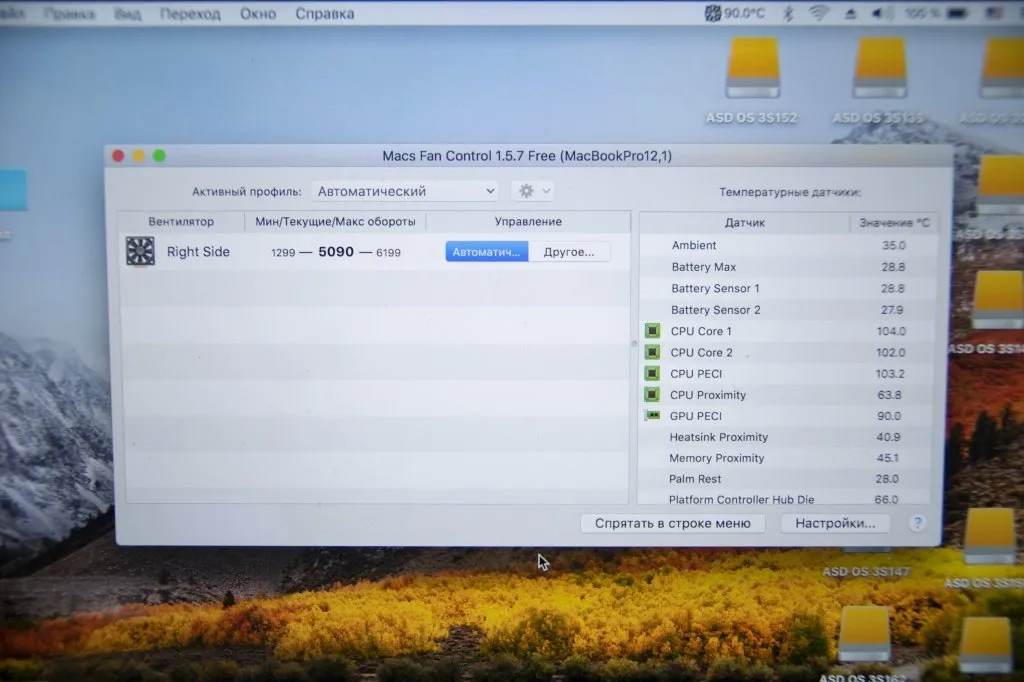The image size is (1024, 682).
Task: Open the Wi-Fi menu bar icon
Action: pos(819,14)
